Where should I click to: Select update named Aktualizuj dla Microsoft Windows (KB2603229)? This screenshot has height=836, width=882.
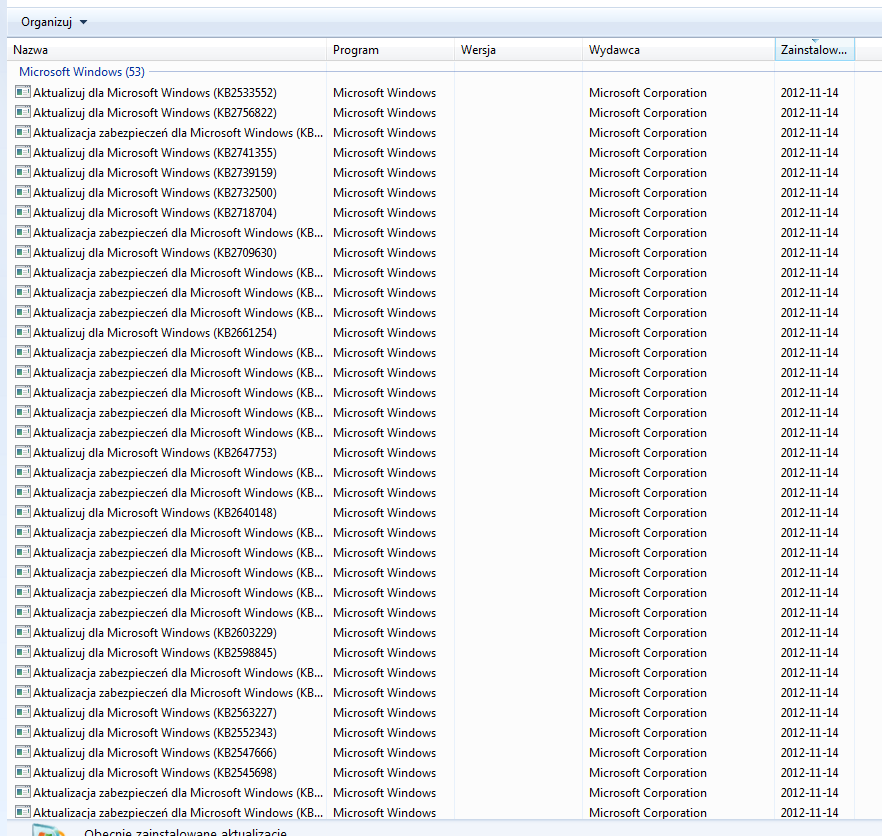point(155,633)
